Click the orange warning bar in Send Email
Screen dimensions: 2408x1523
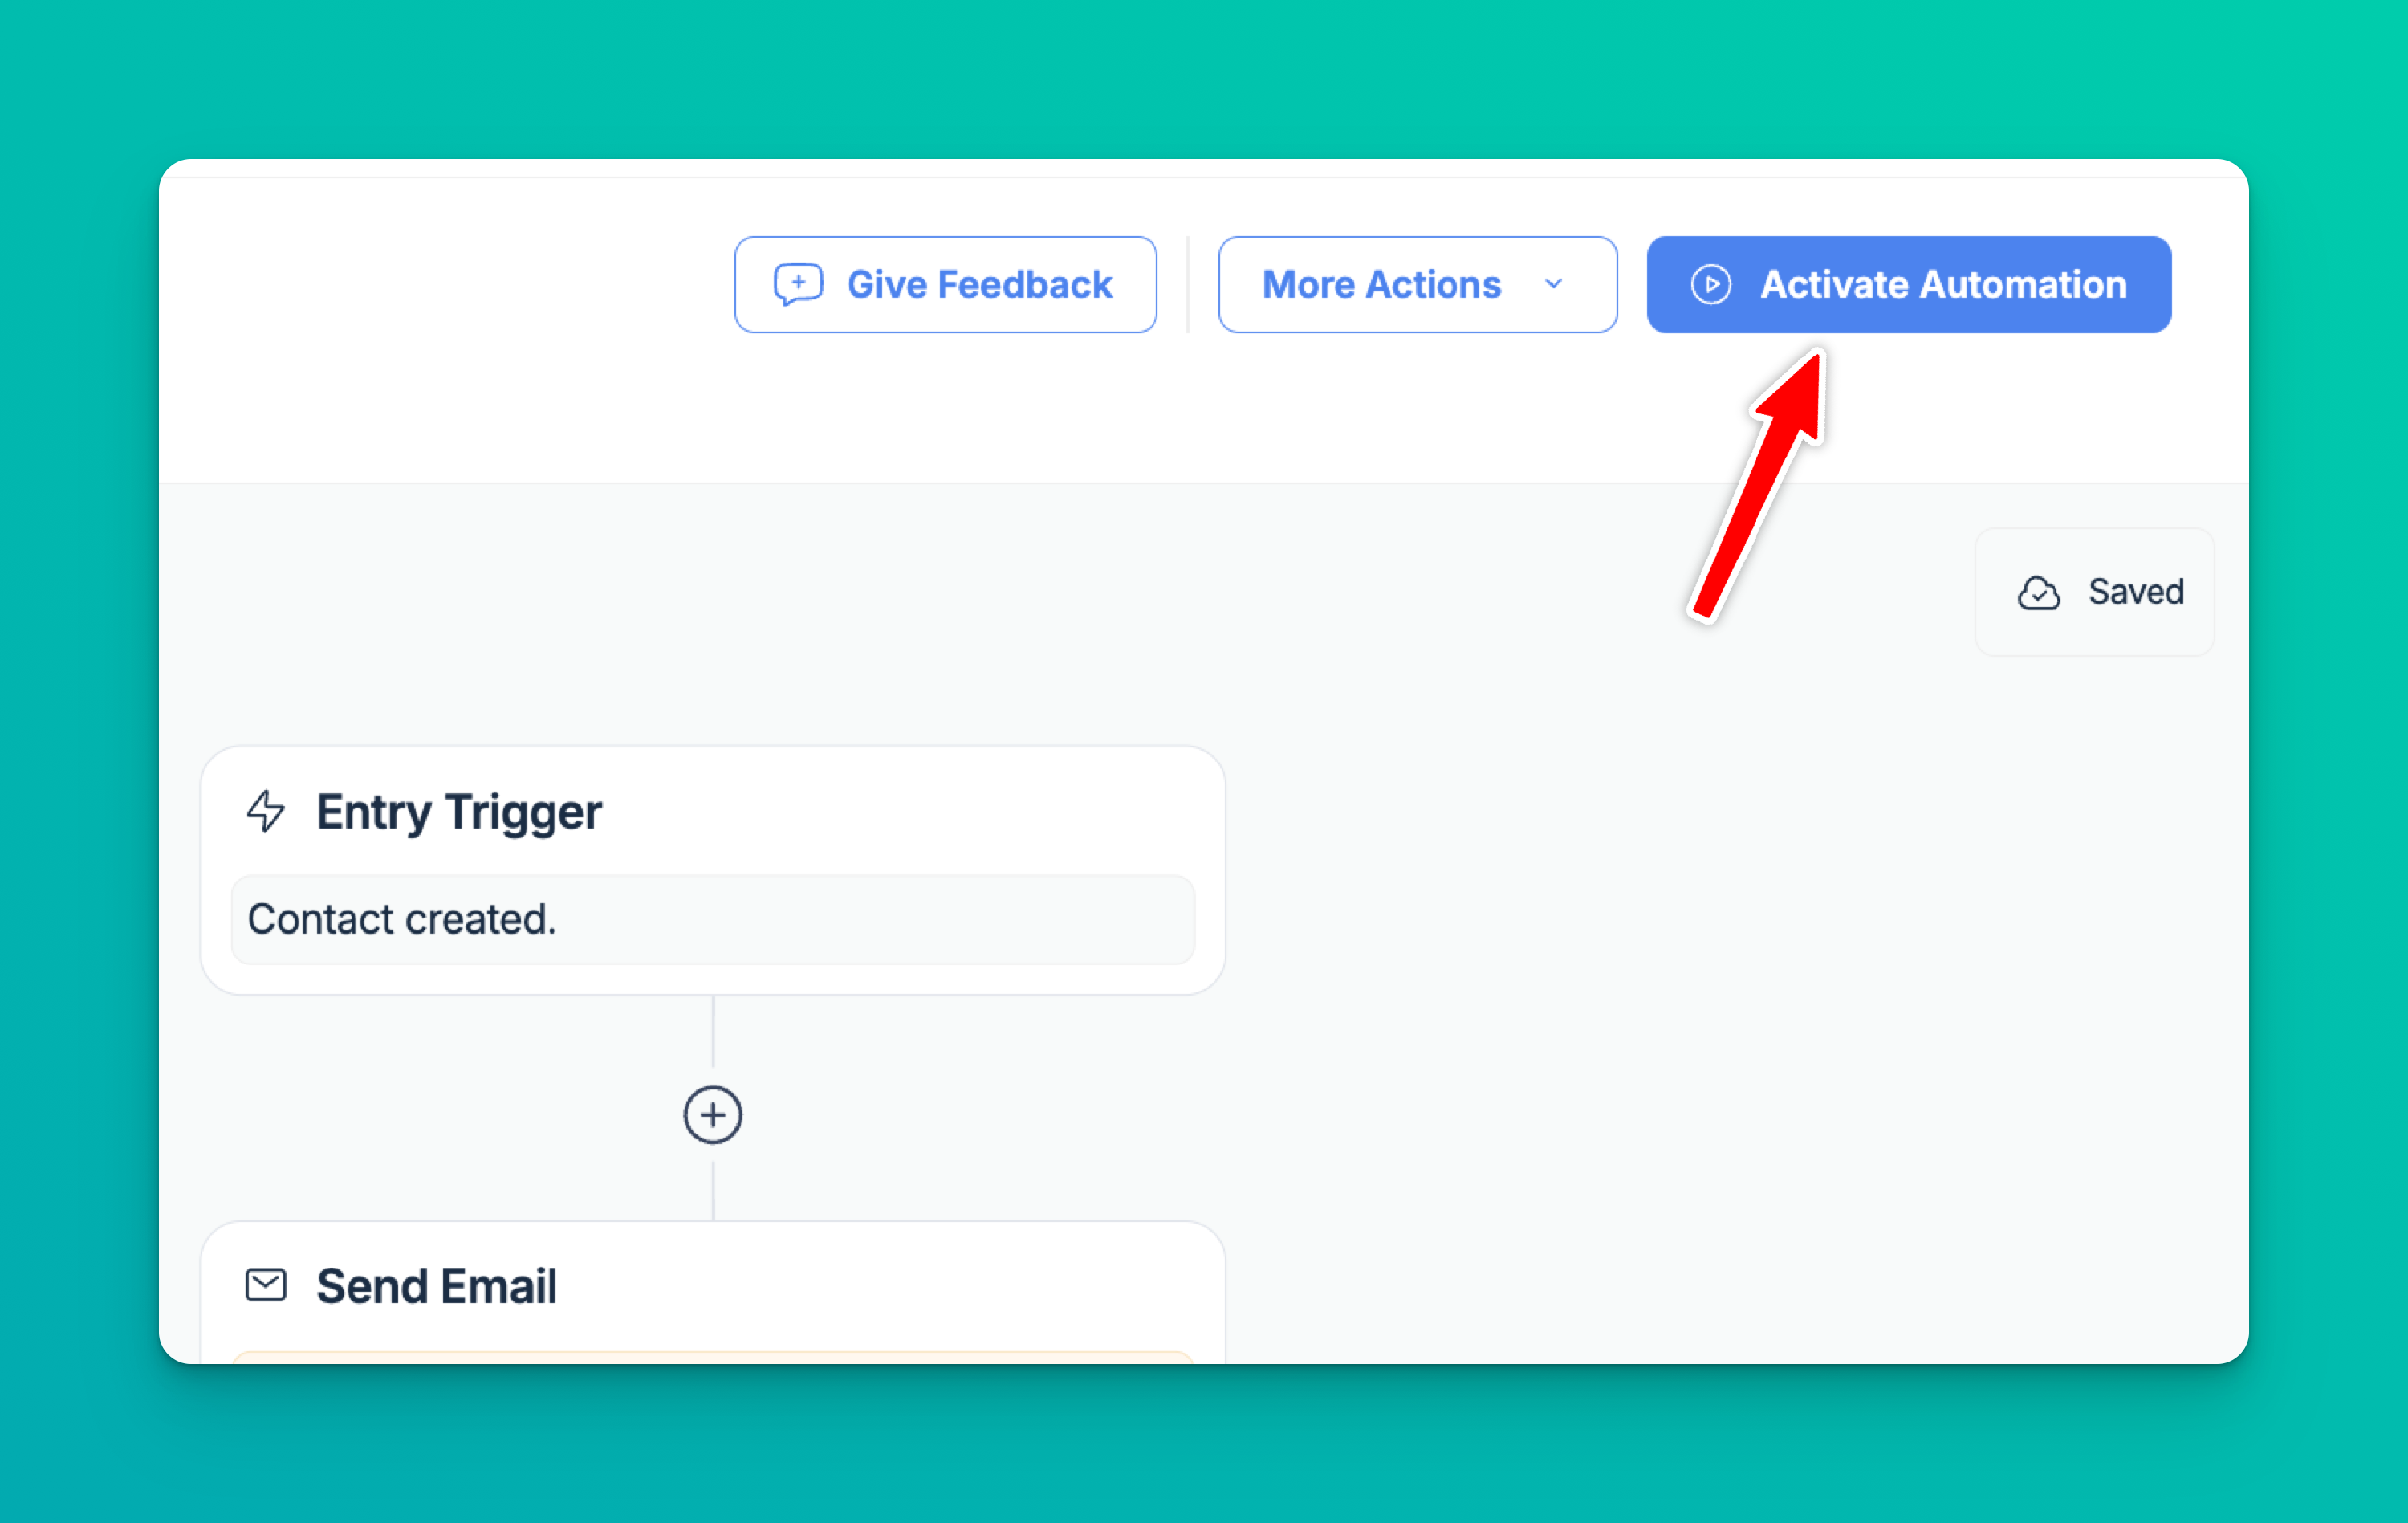coord(713,1357)
